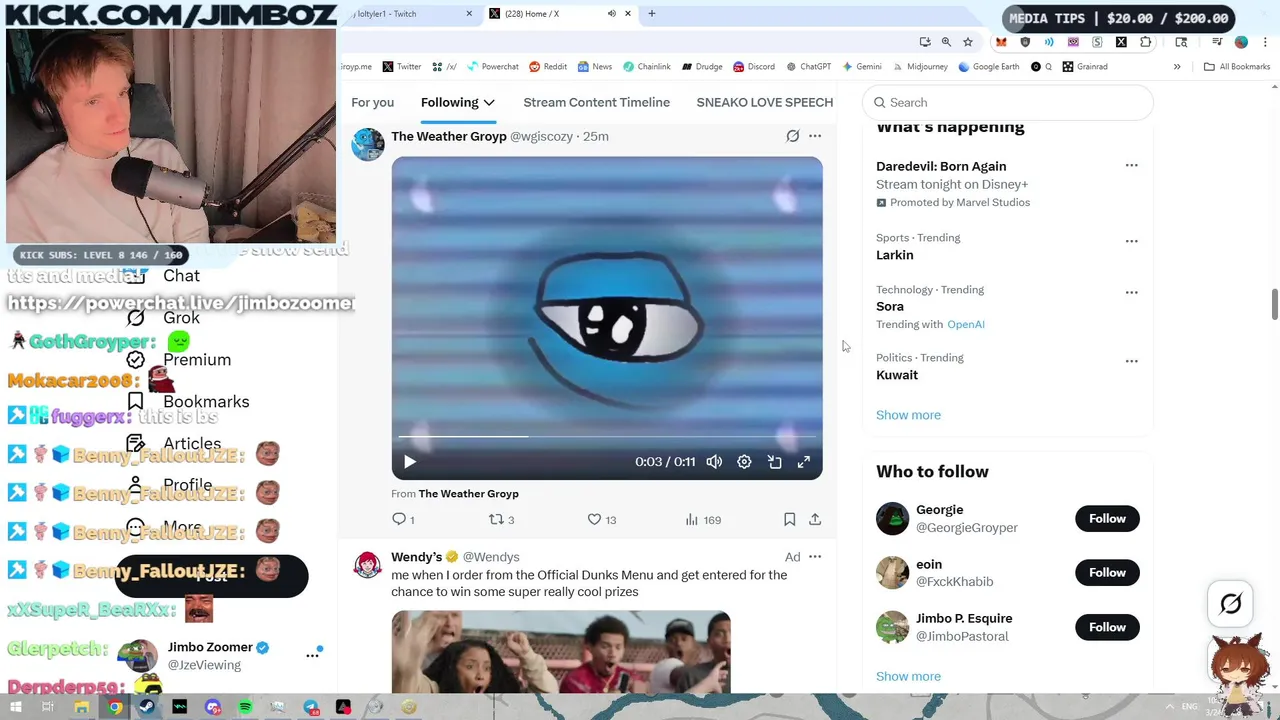Play the Weather Groyp video
The image size is (1280, 720).
409,462
